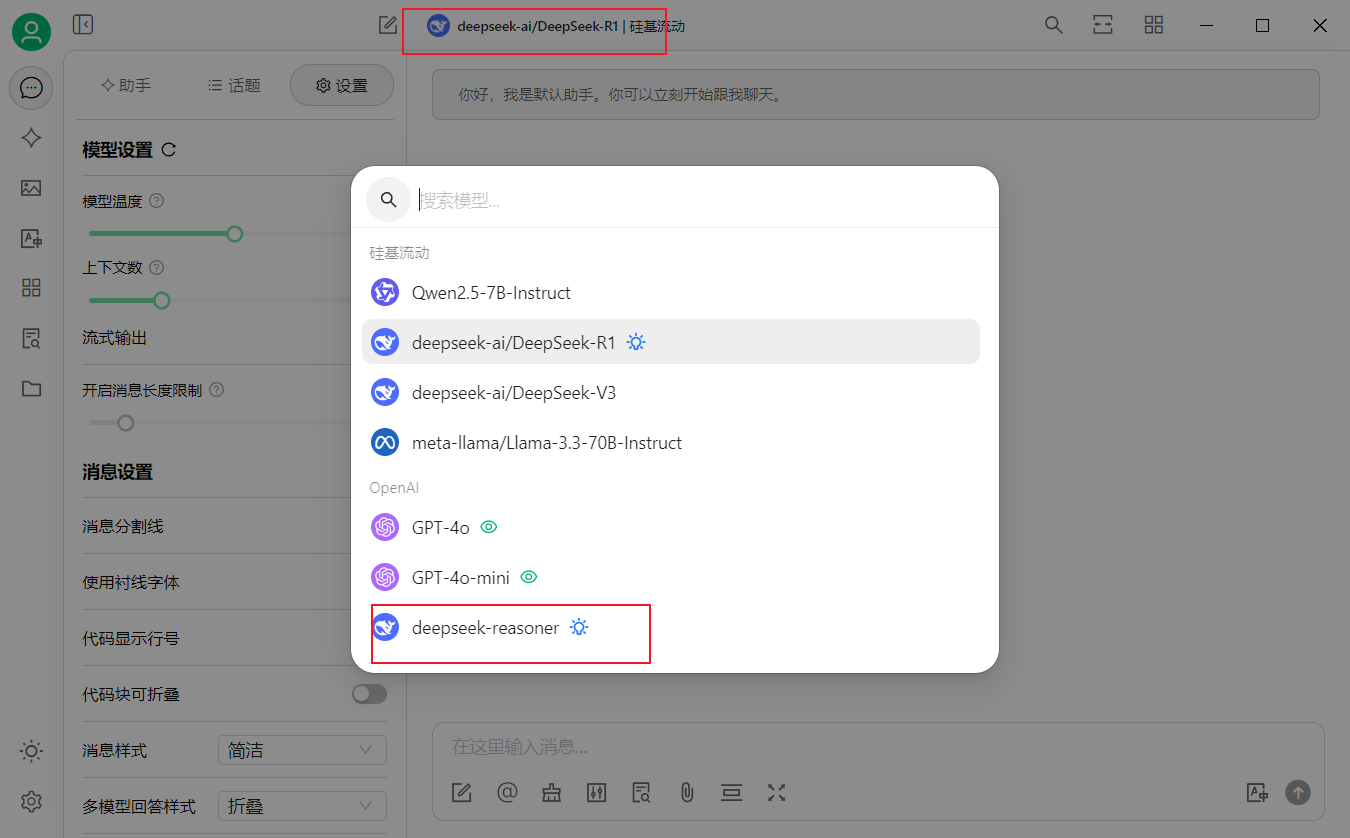Click the 上下文数 slider handle

pyautogui.click(x=161, y=300)
